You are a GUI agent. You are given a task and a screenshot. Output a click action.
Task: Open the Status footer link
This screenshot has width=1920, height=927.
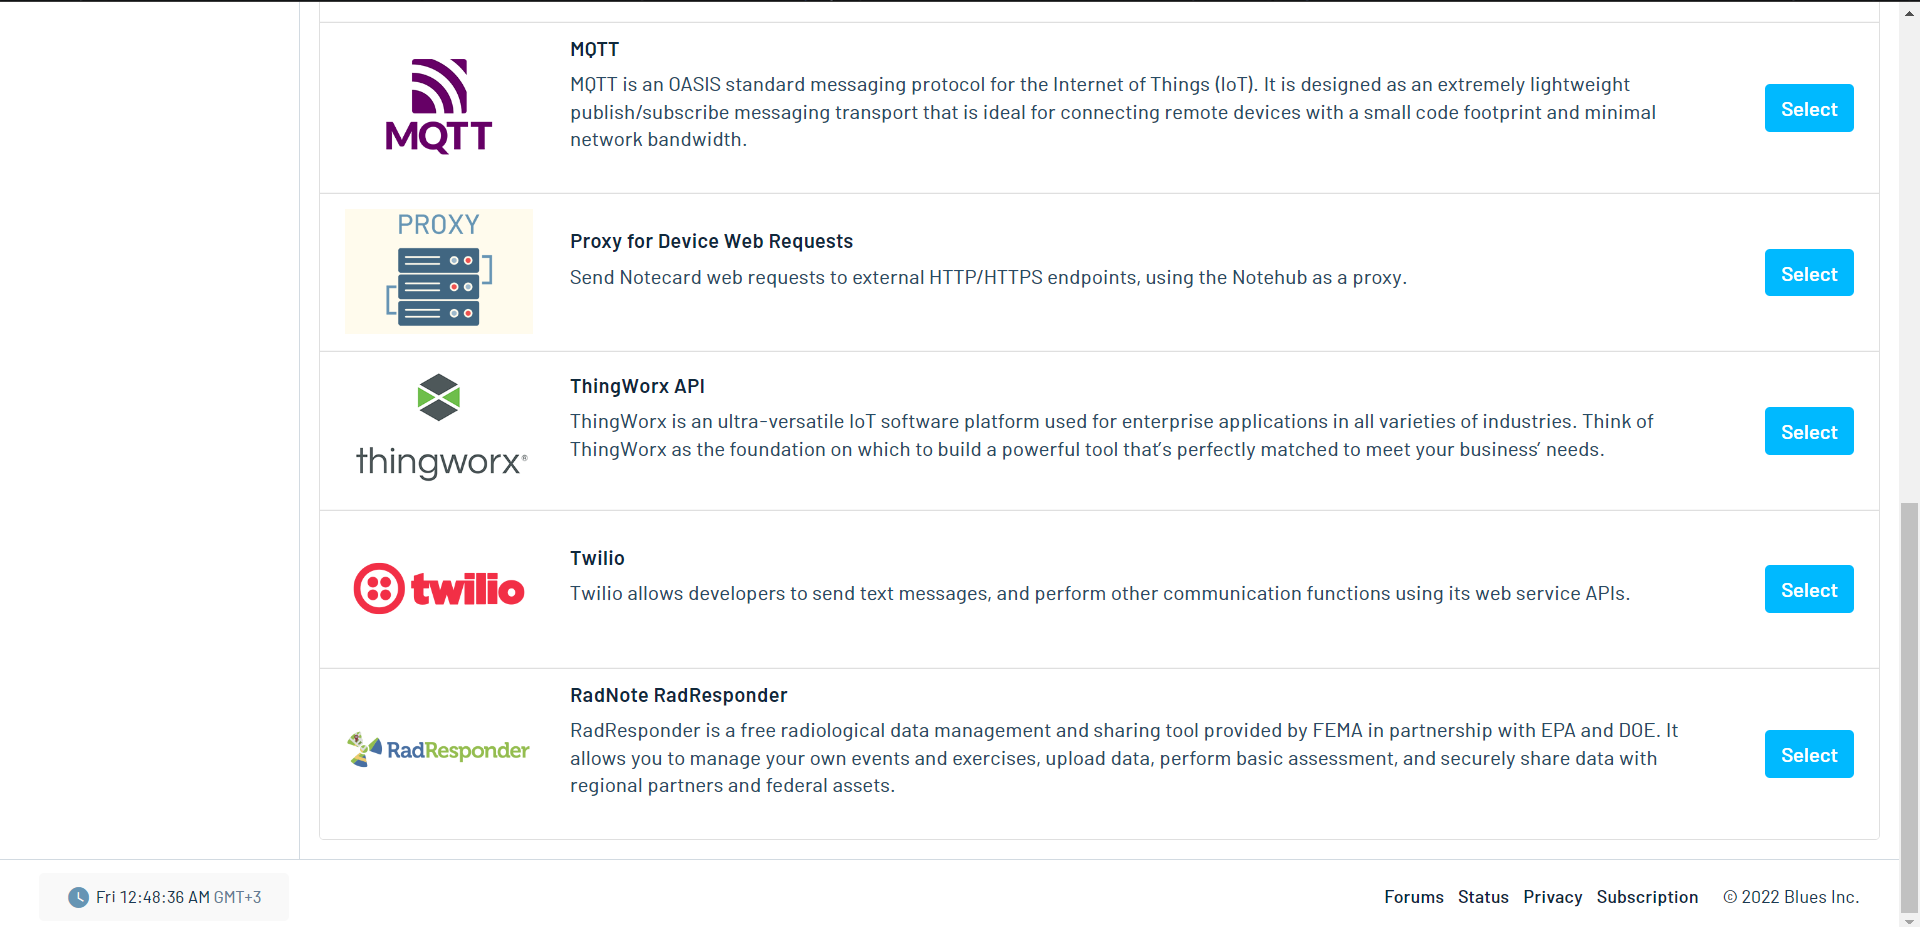[1482, 897]
